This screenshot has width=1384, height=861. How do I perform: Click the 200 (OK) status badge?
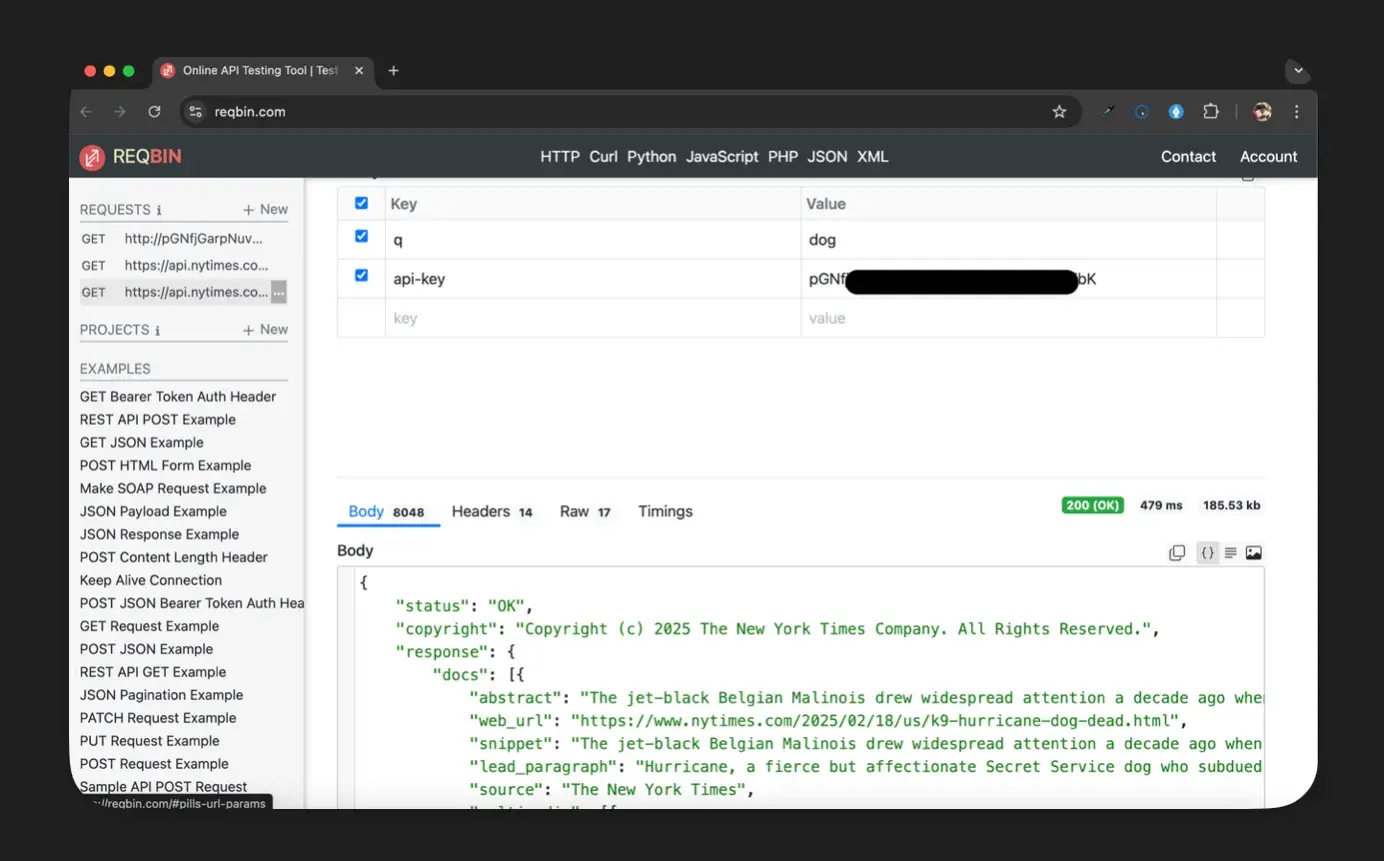[x=1092, y=506]
